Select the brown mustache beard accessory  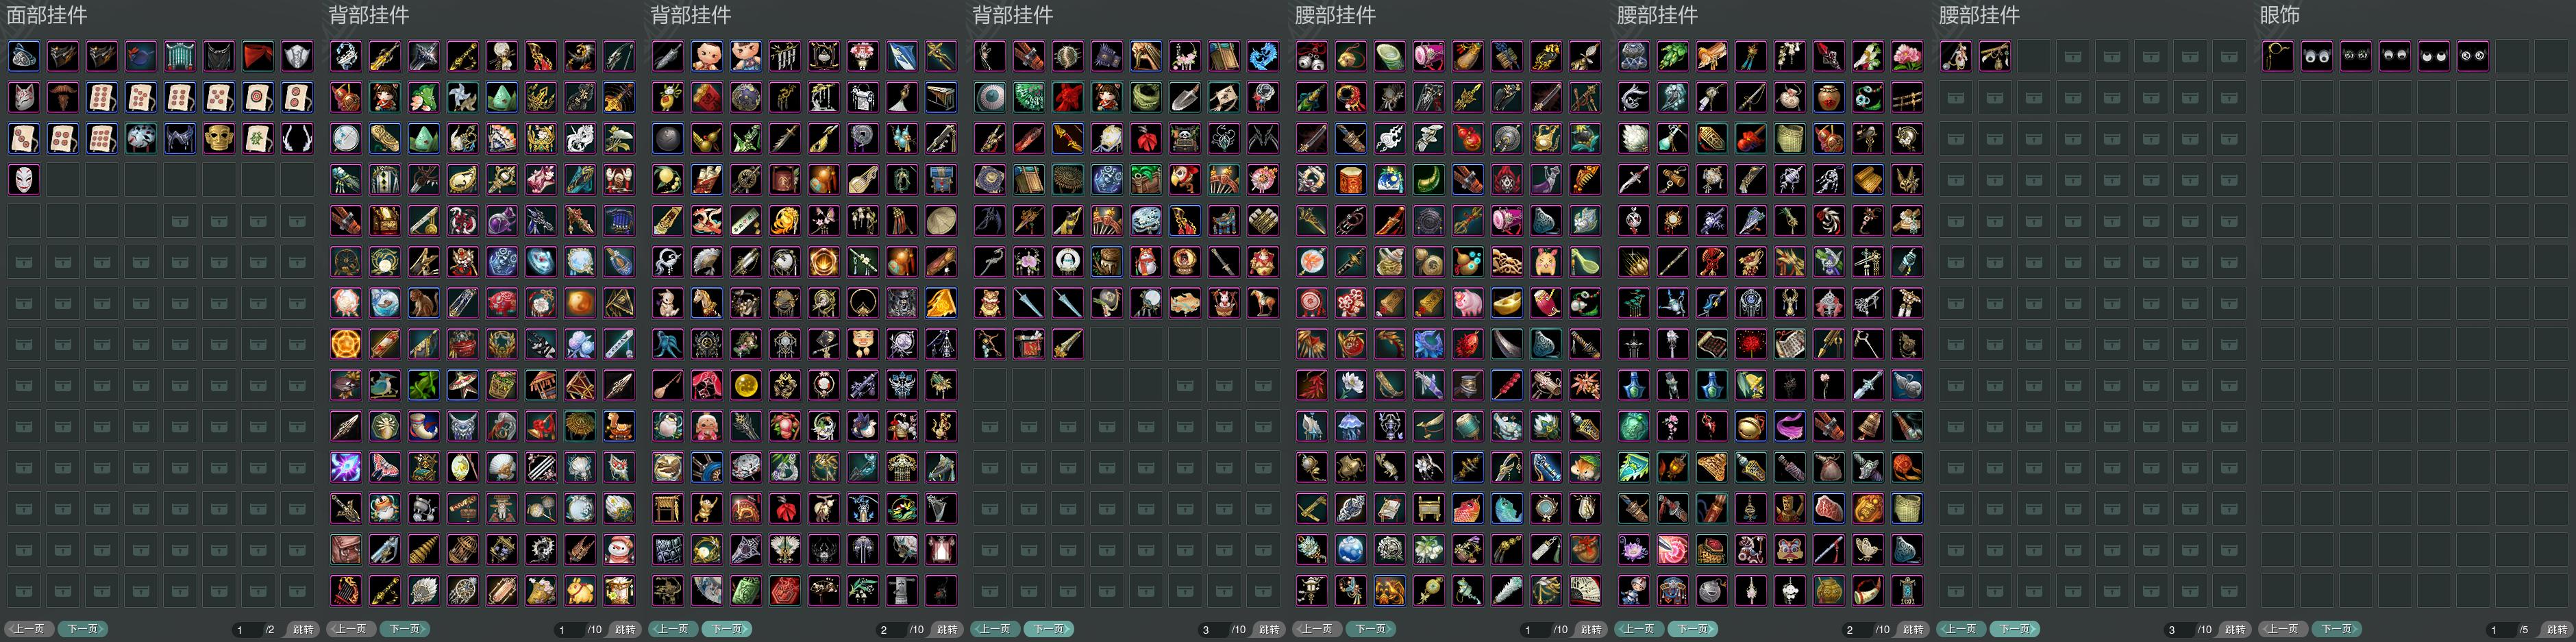pos(63,97)
